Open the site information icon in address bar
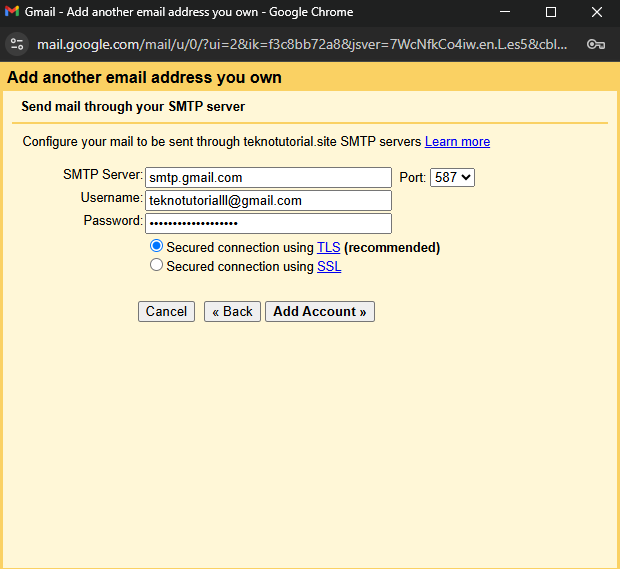 (17, 44)
